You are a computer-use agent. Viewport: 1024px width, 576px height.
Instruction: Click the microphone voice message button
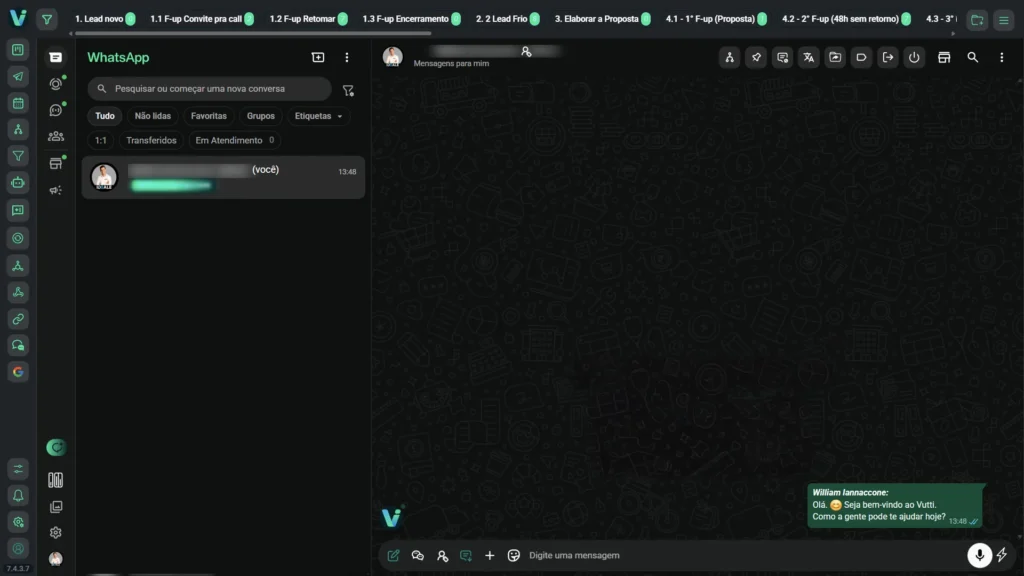click(978, 555)
